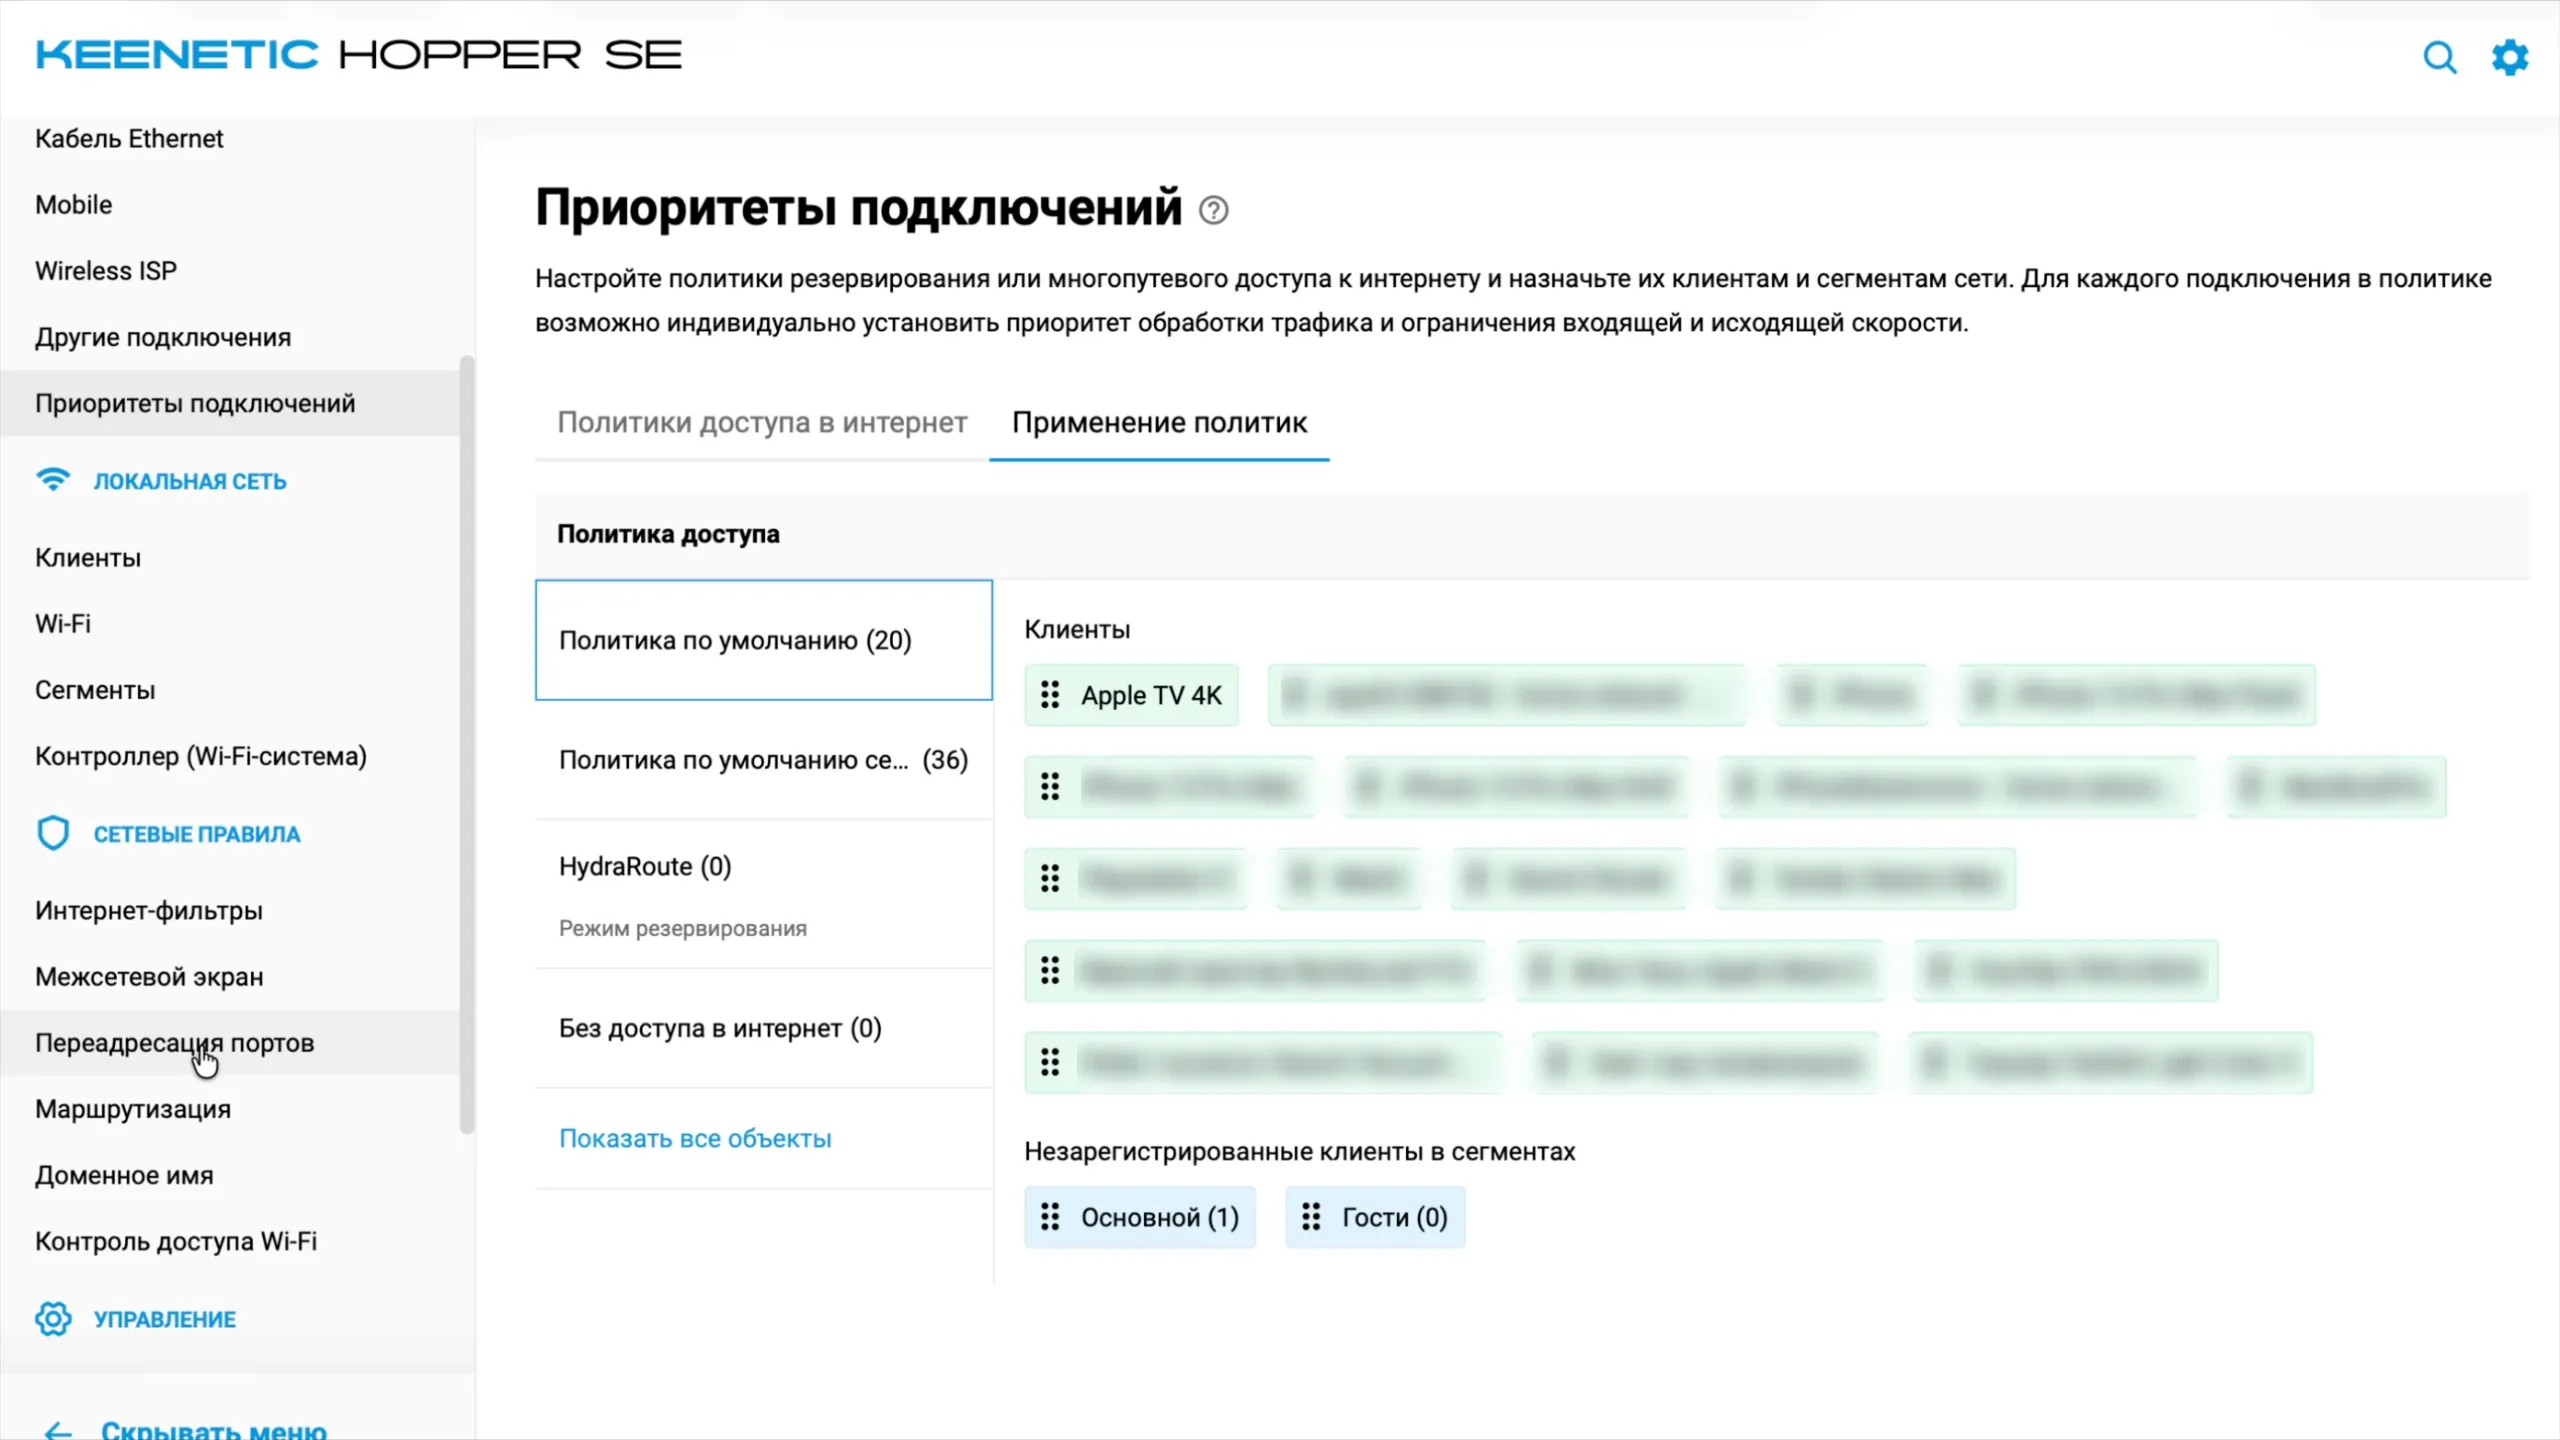2560x1440 pixels.
Task: Click the sidebar vertical scrollbar
Action: tap(466, 745)
